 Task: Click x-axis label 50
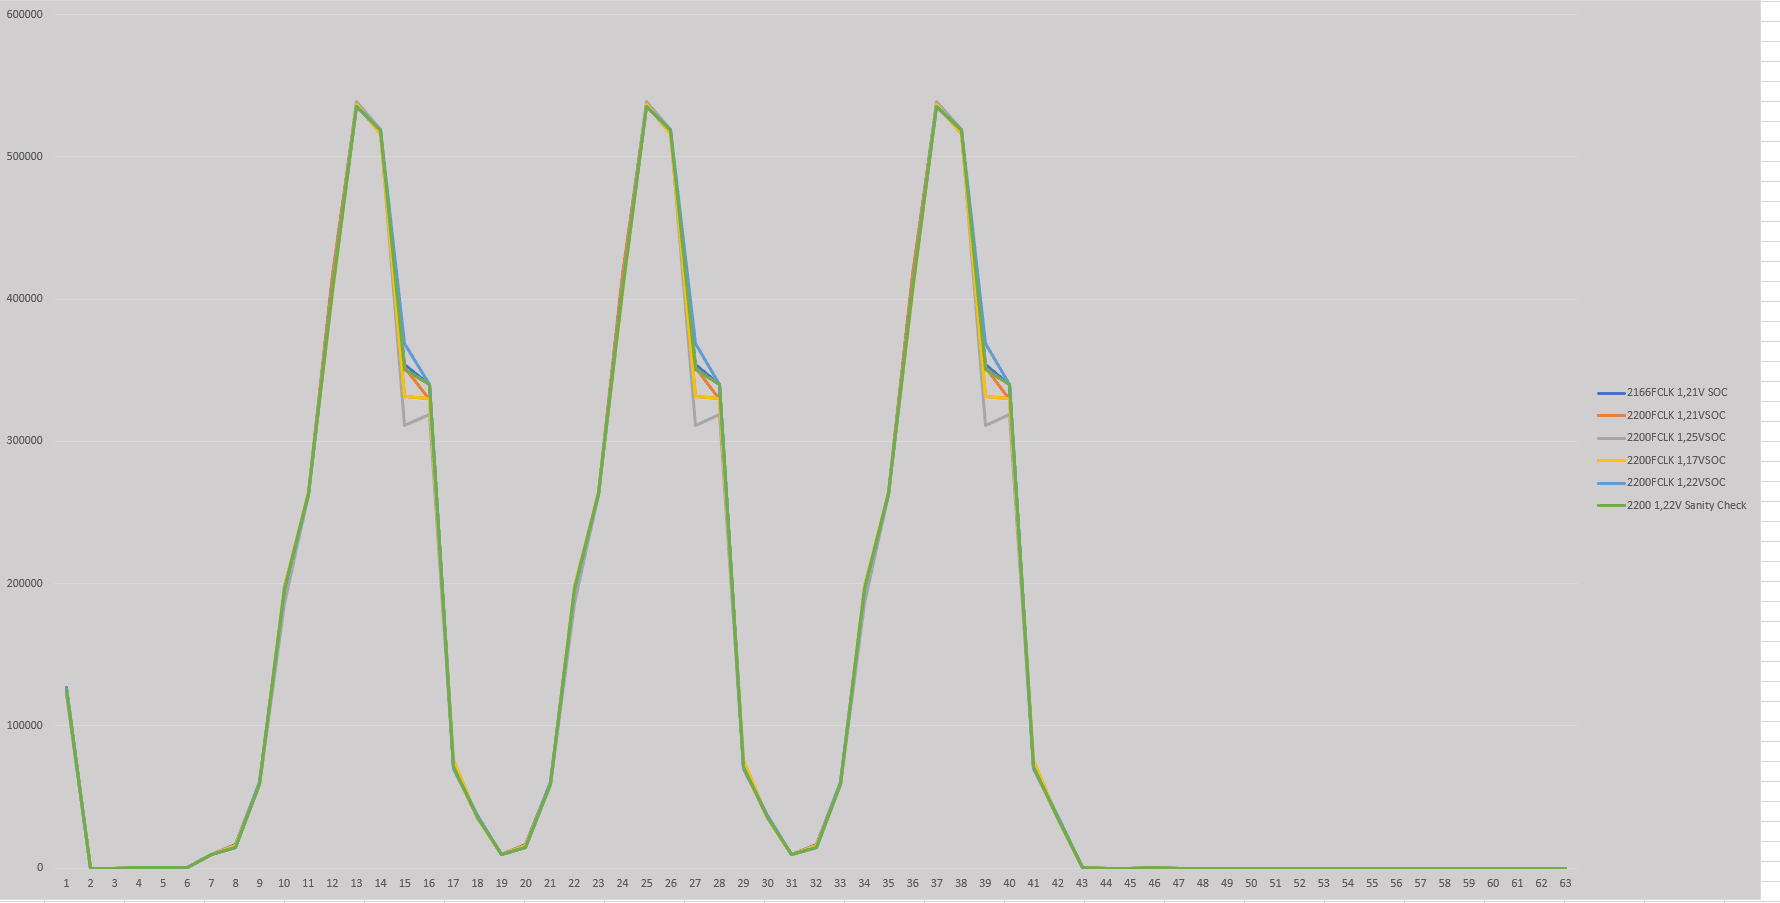coord(1251,883)
